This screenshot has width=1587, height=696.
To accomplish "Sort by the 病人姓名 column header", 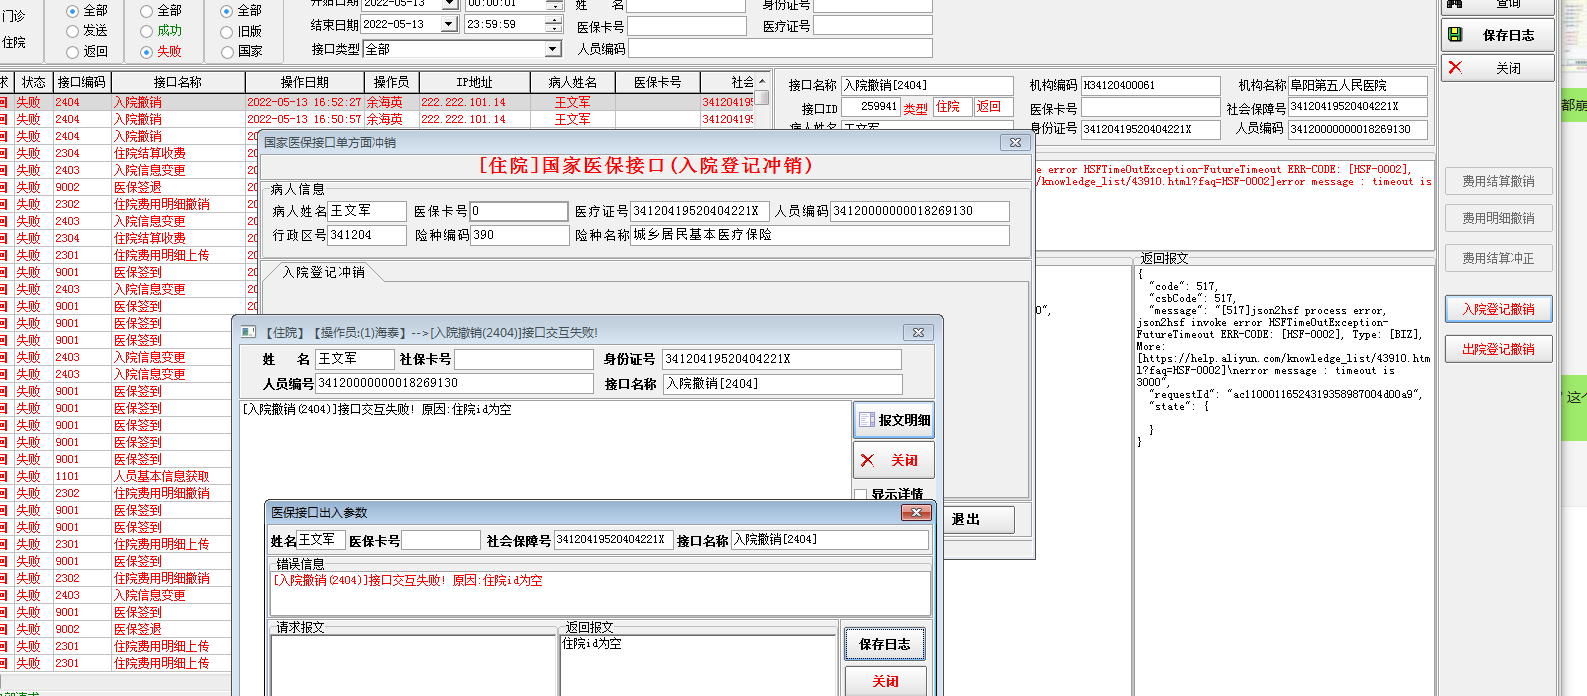I will (573, 82).
